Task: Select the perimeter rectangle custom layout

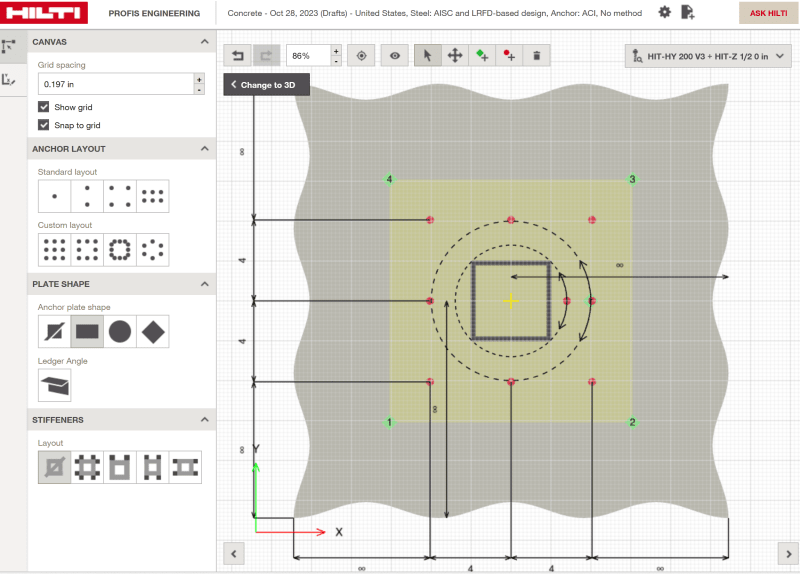Action: [87, 250]
